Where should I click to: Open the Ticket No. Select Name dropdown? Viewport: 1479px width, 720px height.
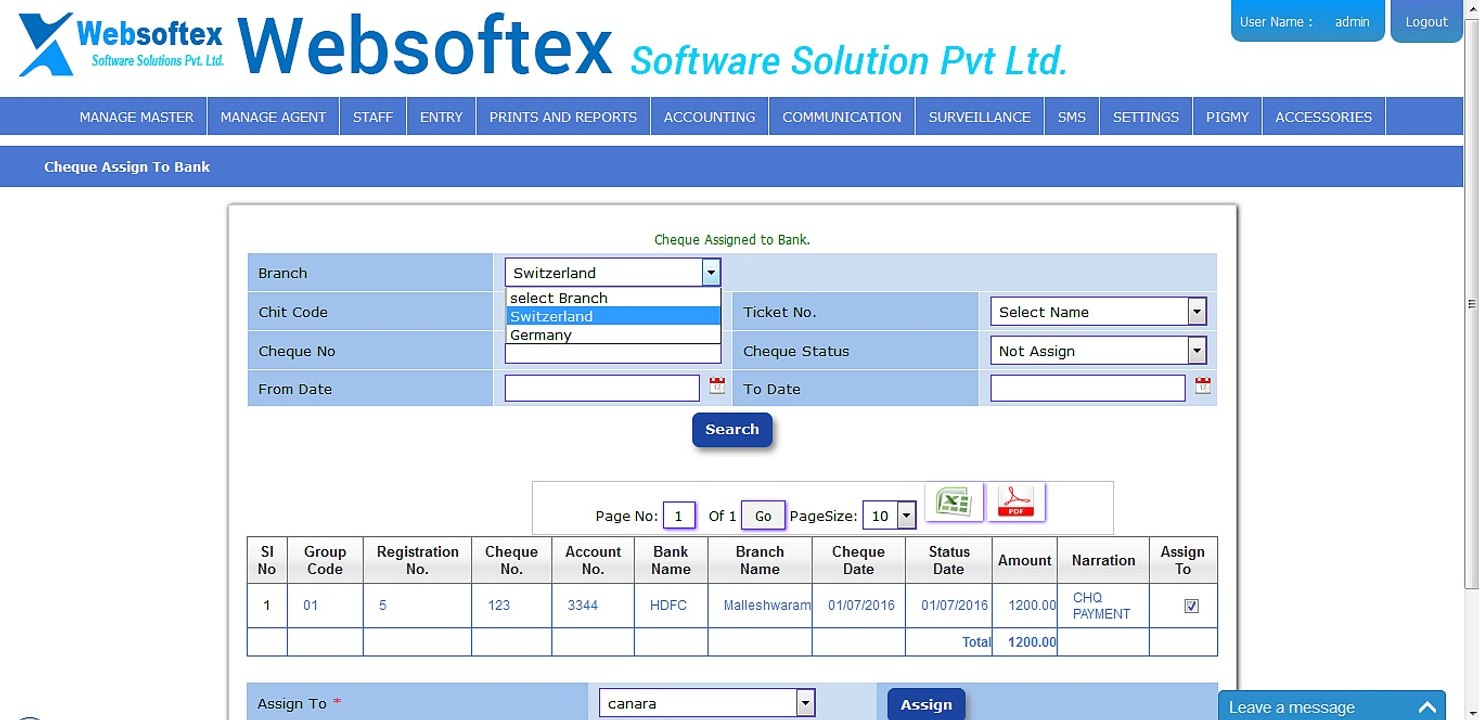click(x=1098, y=312)
